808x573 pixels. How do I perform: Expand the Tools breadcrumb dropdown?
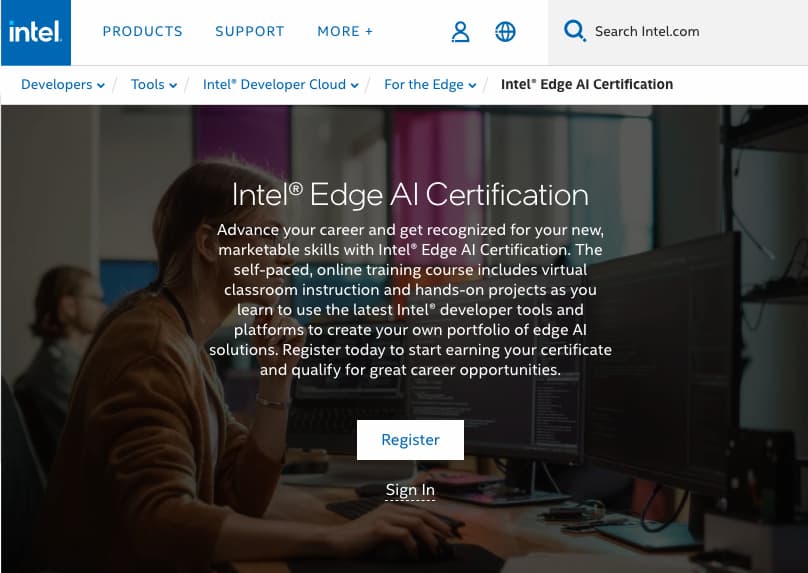click(154, 85)
